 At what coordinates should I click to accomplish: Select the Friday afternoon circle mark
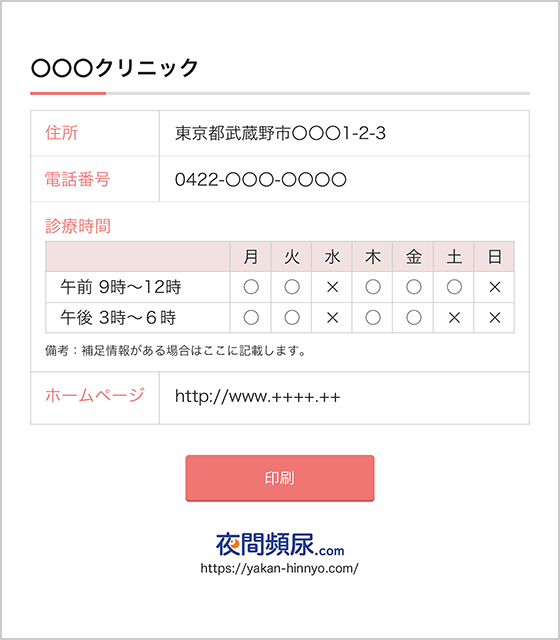413,318
